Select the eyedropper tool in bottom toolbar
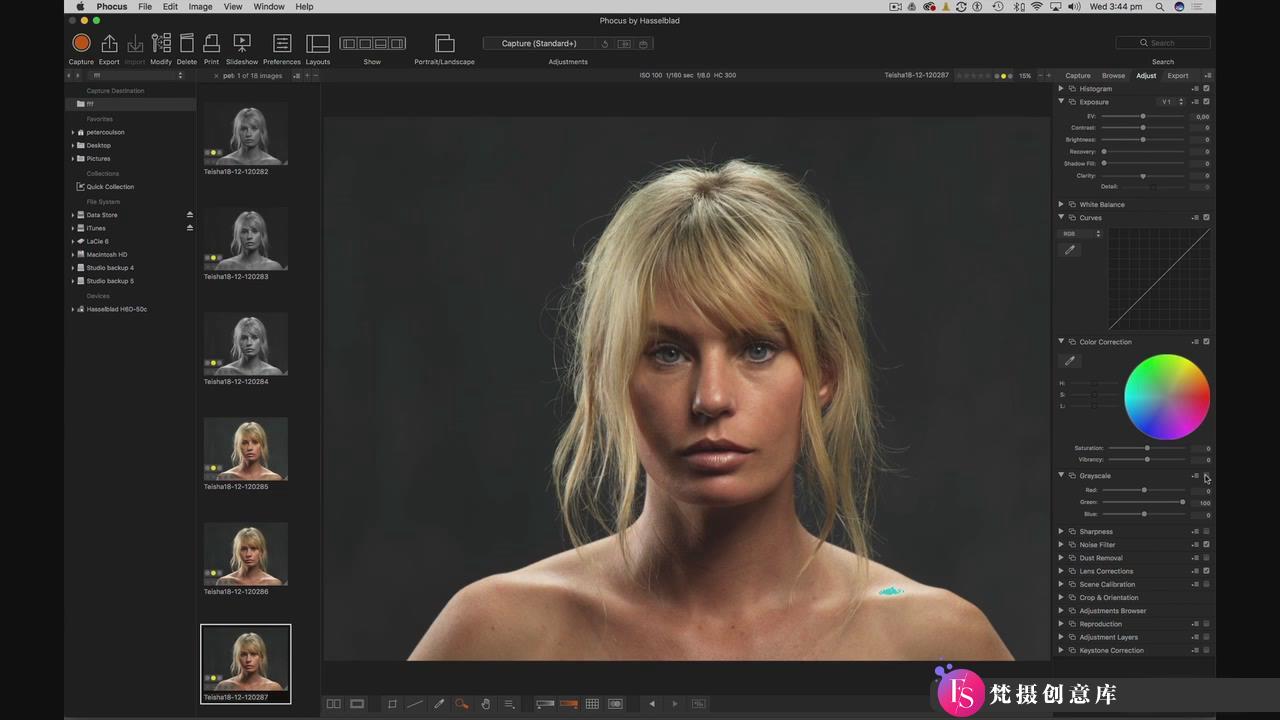Screen dimensions: 1280x720 pos(439,704)
